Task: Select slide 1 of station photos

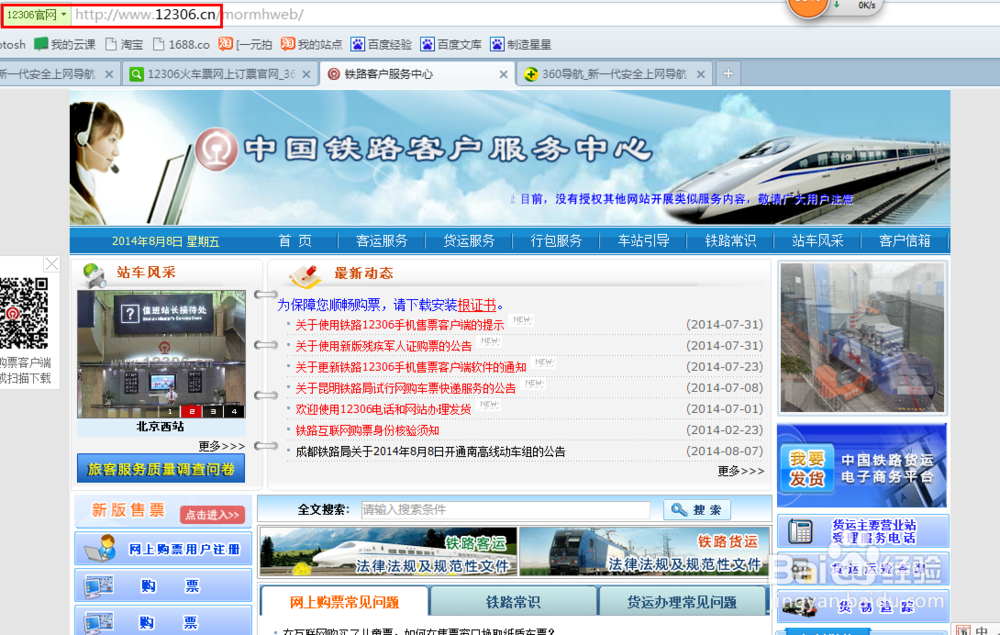Action: [x=170, y=412]
